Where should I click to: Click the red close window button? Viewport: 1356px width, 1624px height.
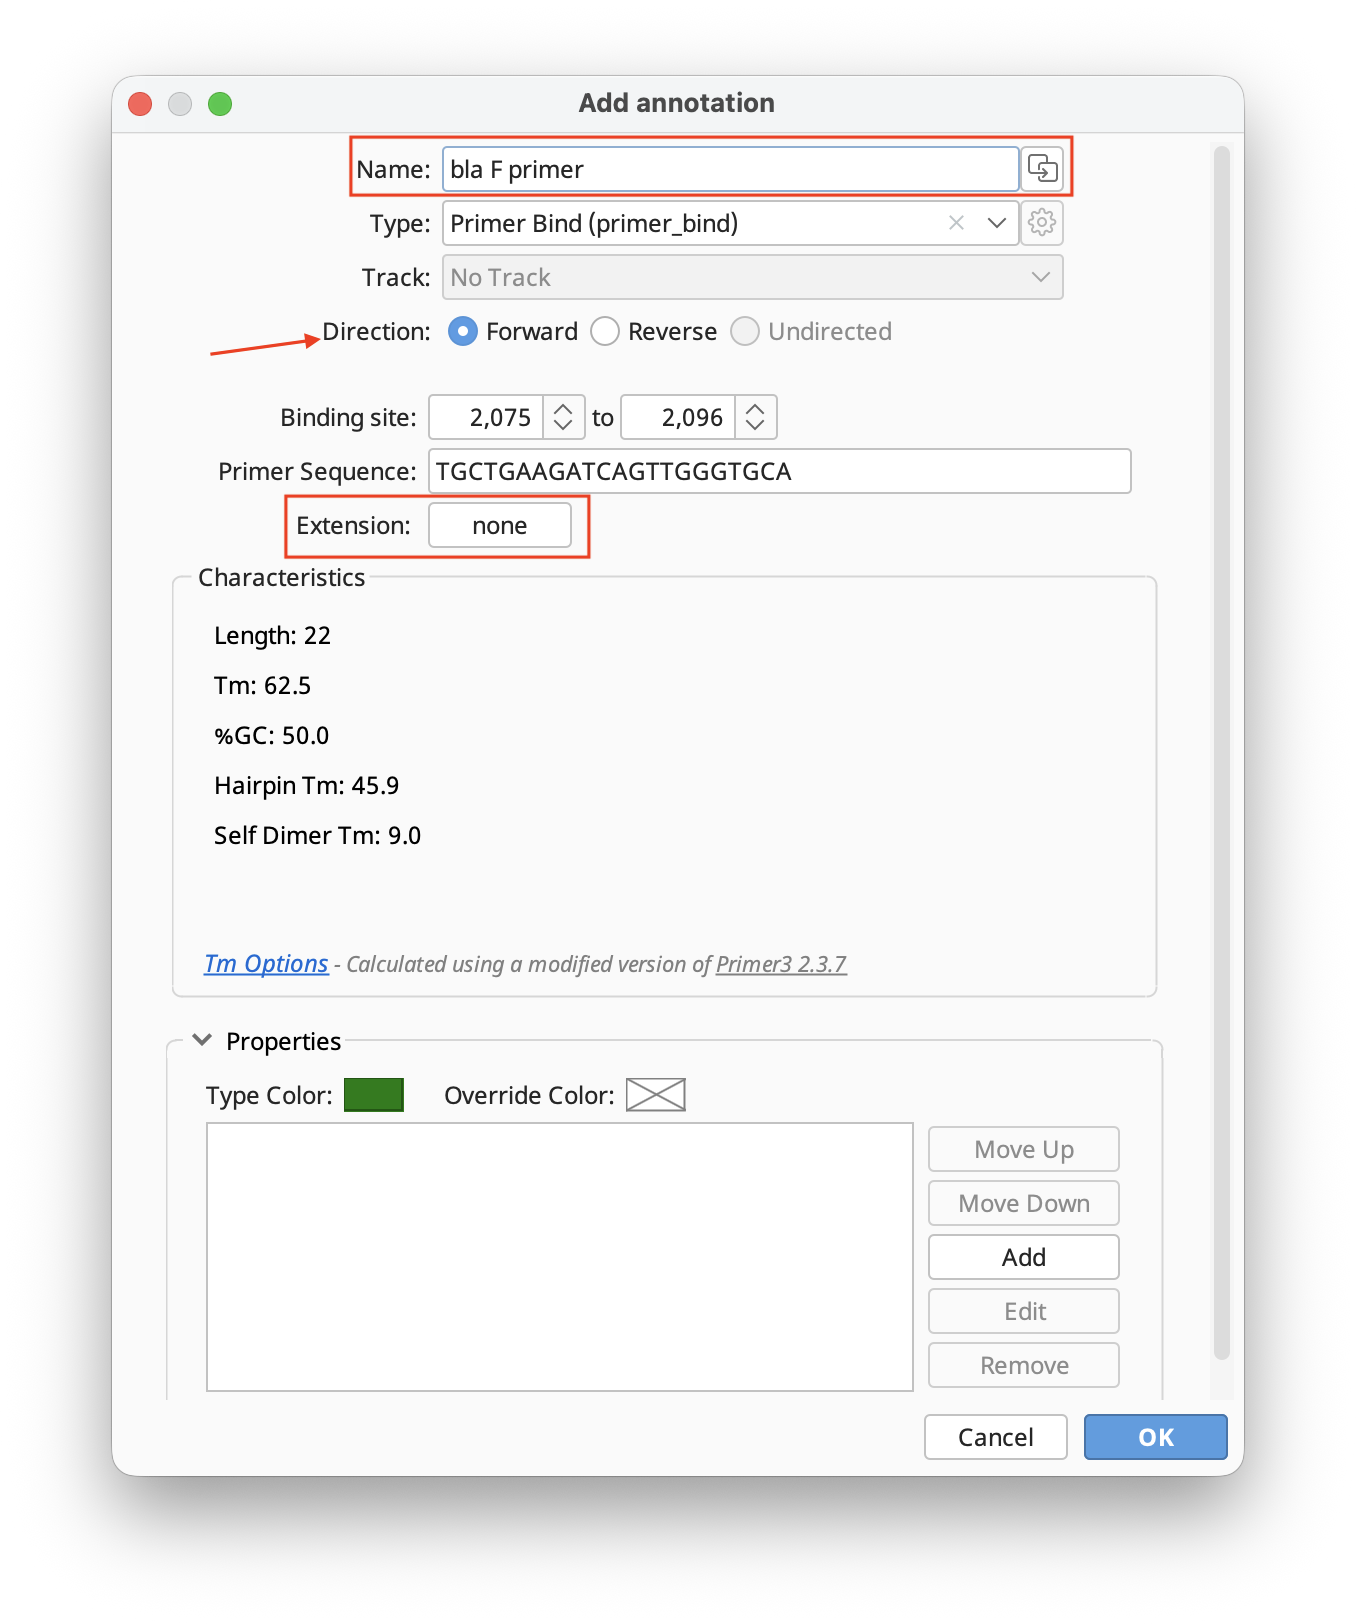141,104
